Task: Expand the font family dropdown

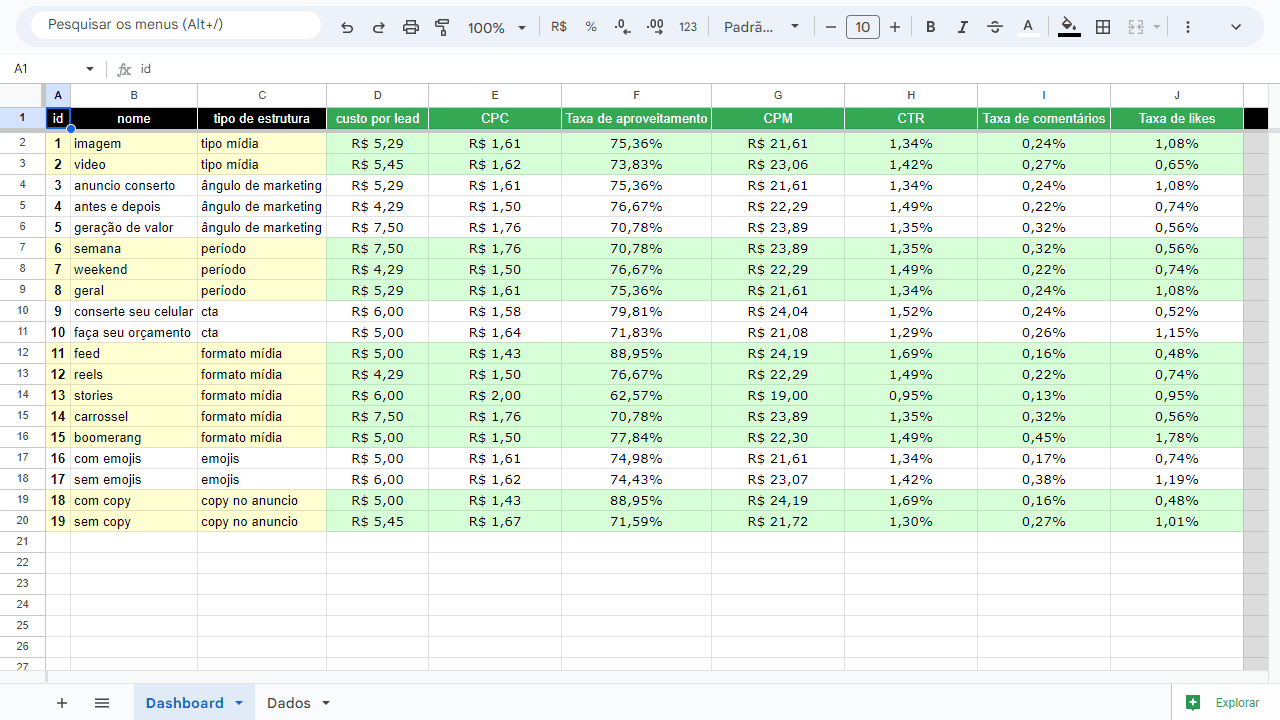Action: 761,27
